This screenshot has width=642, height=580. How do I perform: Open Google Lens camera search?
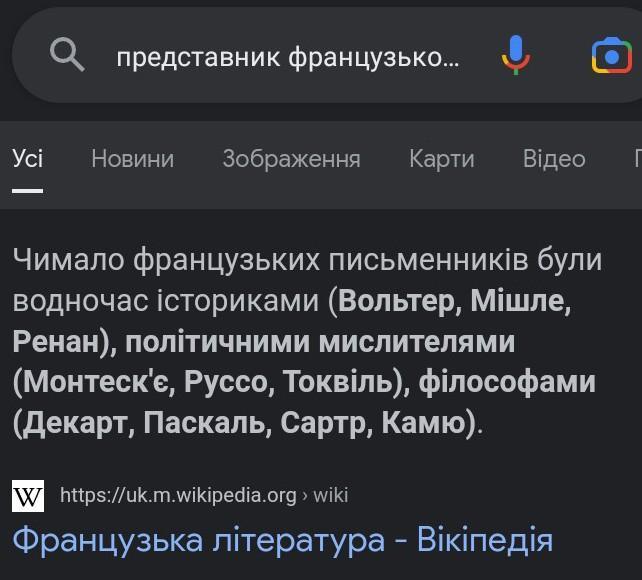coord(611,55)
